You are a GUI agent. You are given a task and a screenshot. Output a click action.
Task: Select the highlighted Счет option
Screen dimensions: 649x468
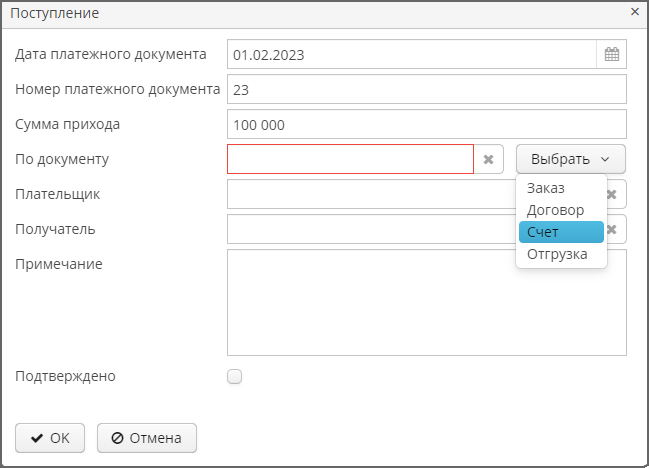[x=561, y=232]
